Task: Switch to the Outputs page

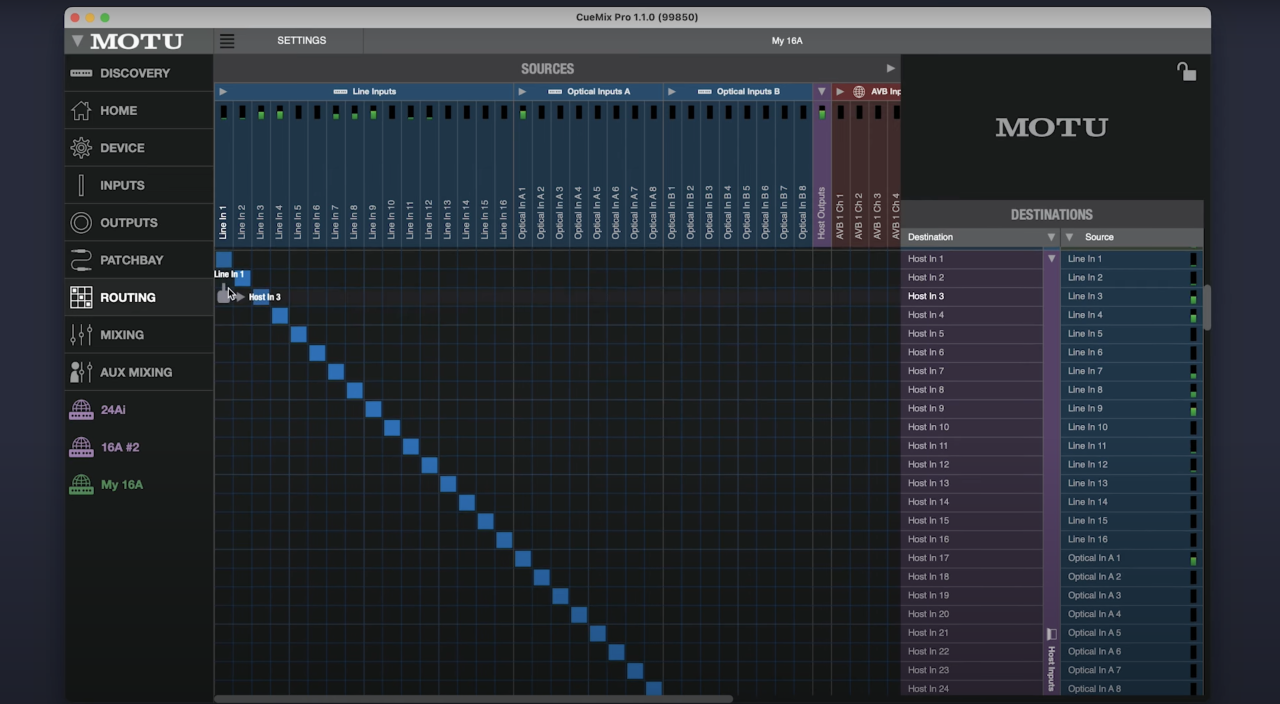Action: [x=128, y=223]
